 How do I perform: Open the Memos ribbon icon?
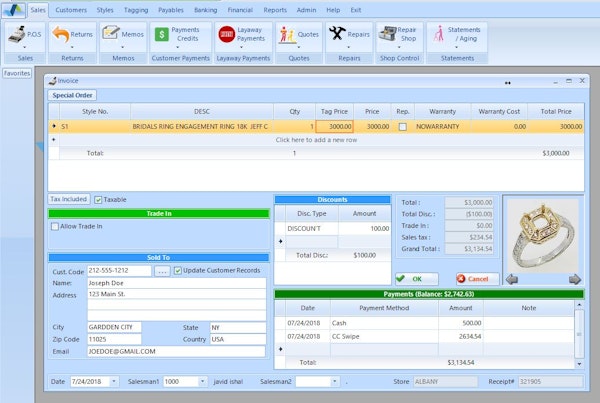(x=110, y=36)
